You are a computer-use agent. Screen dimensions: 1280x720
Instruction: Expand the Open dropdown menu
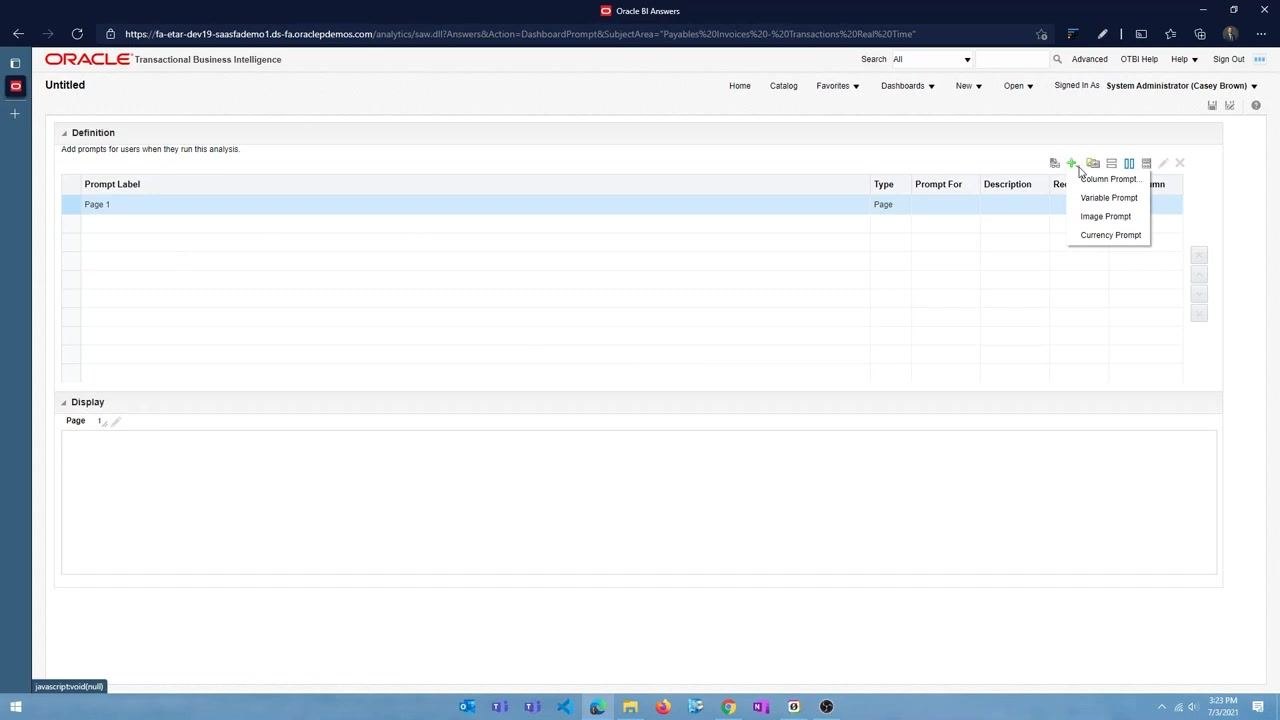[1019, 86]
